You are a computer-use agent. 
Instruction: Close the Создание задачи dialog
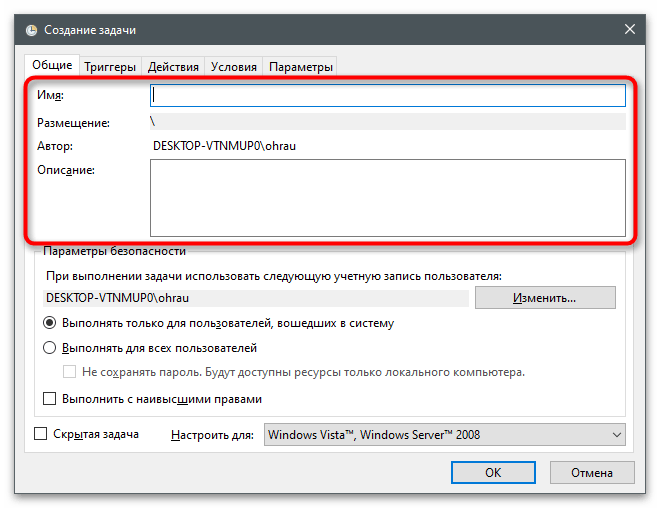click(x=629, y=29)
